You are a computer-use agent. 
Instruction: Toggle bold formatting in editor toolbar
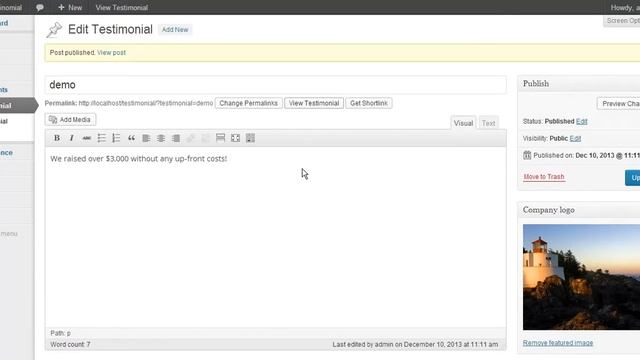coord(57,138)
